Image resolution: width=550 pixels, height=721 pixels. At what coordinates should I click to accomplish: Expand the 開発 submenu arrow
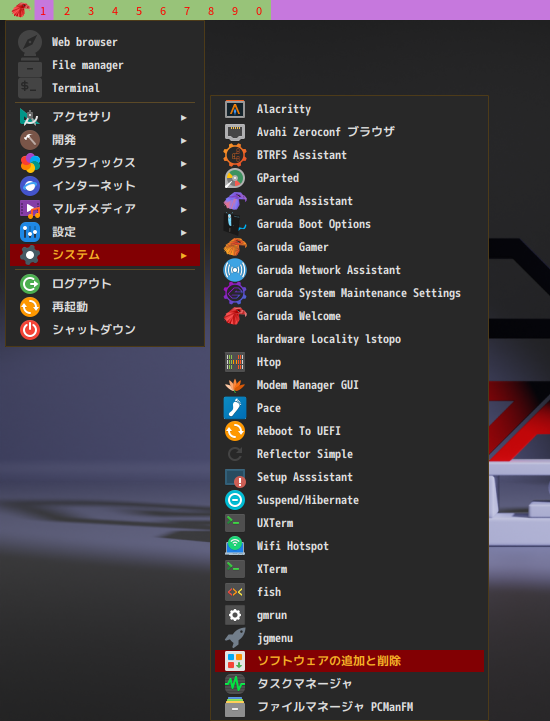pyautogui.click(x=183, y=141)
